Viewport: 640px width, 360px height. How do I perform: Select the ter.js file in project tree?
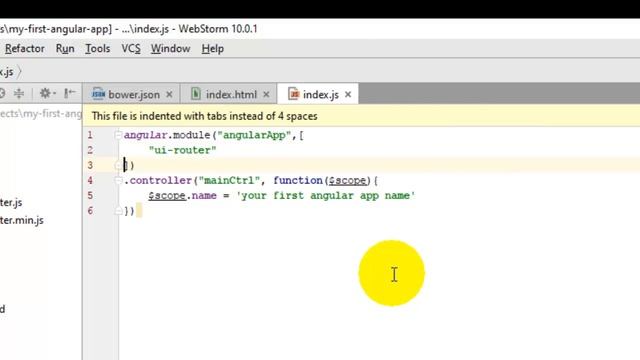click(x=11, y=202)
